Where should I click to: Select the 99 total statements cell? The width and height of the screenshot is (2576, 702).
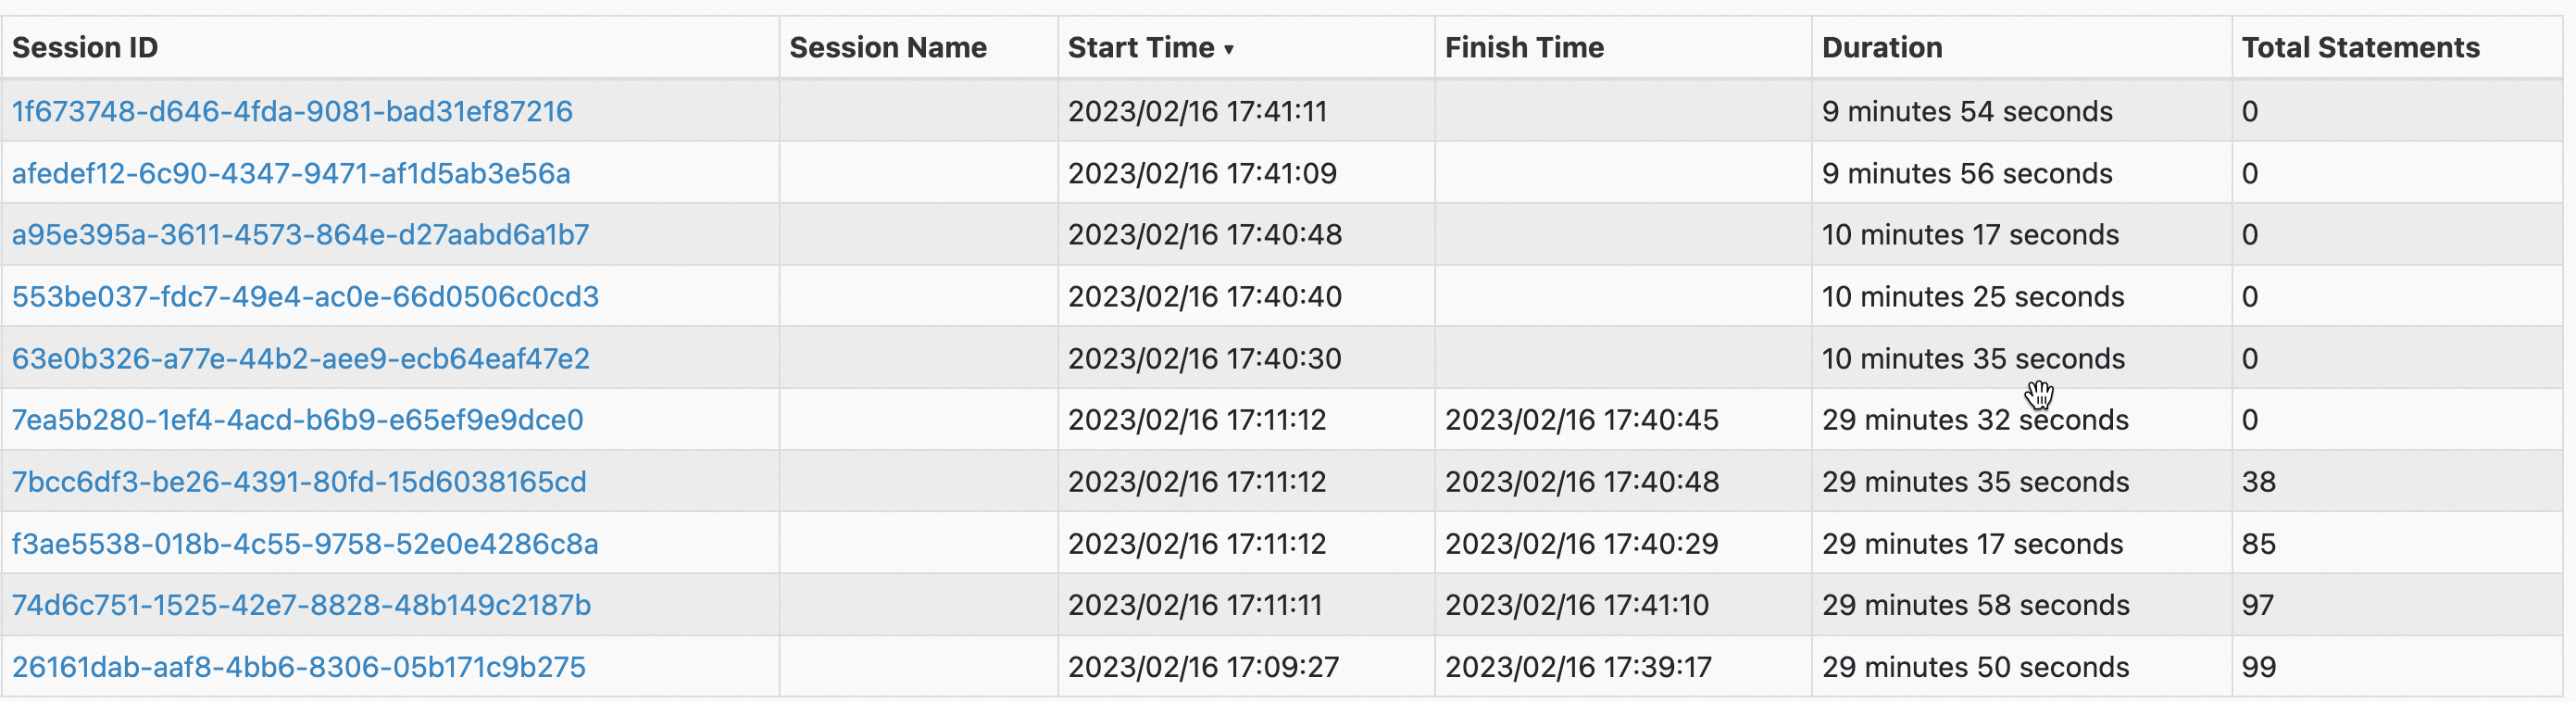(2259, 667)
